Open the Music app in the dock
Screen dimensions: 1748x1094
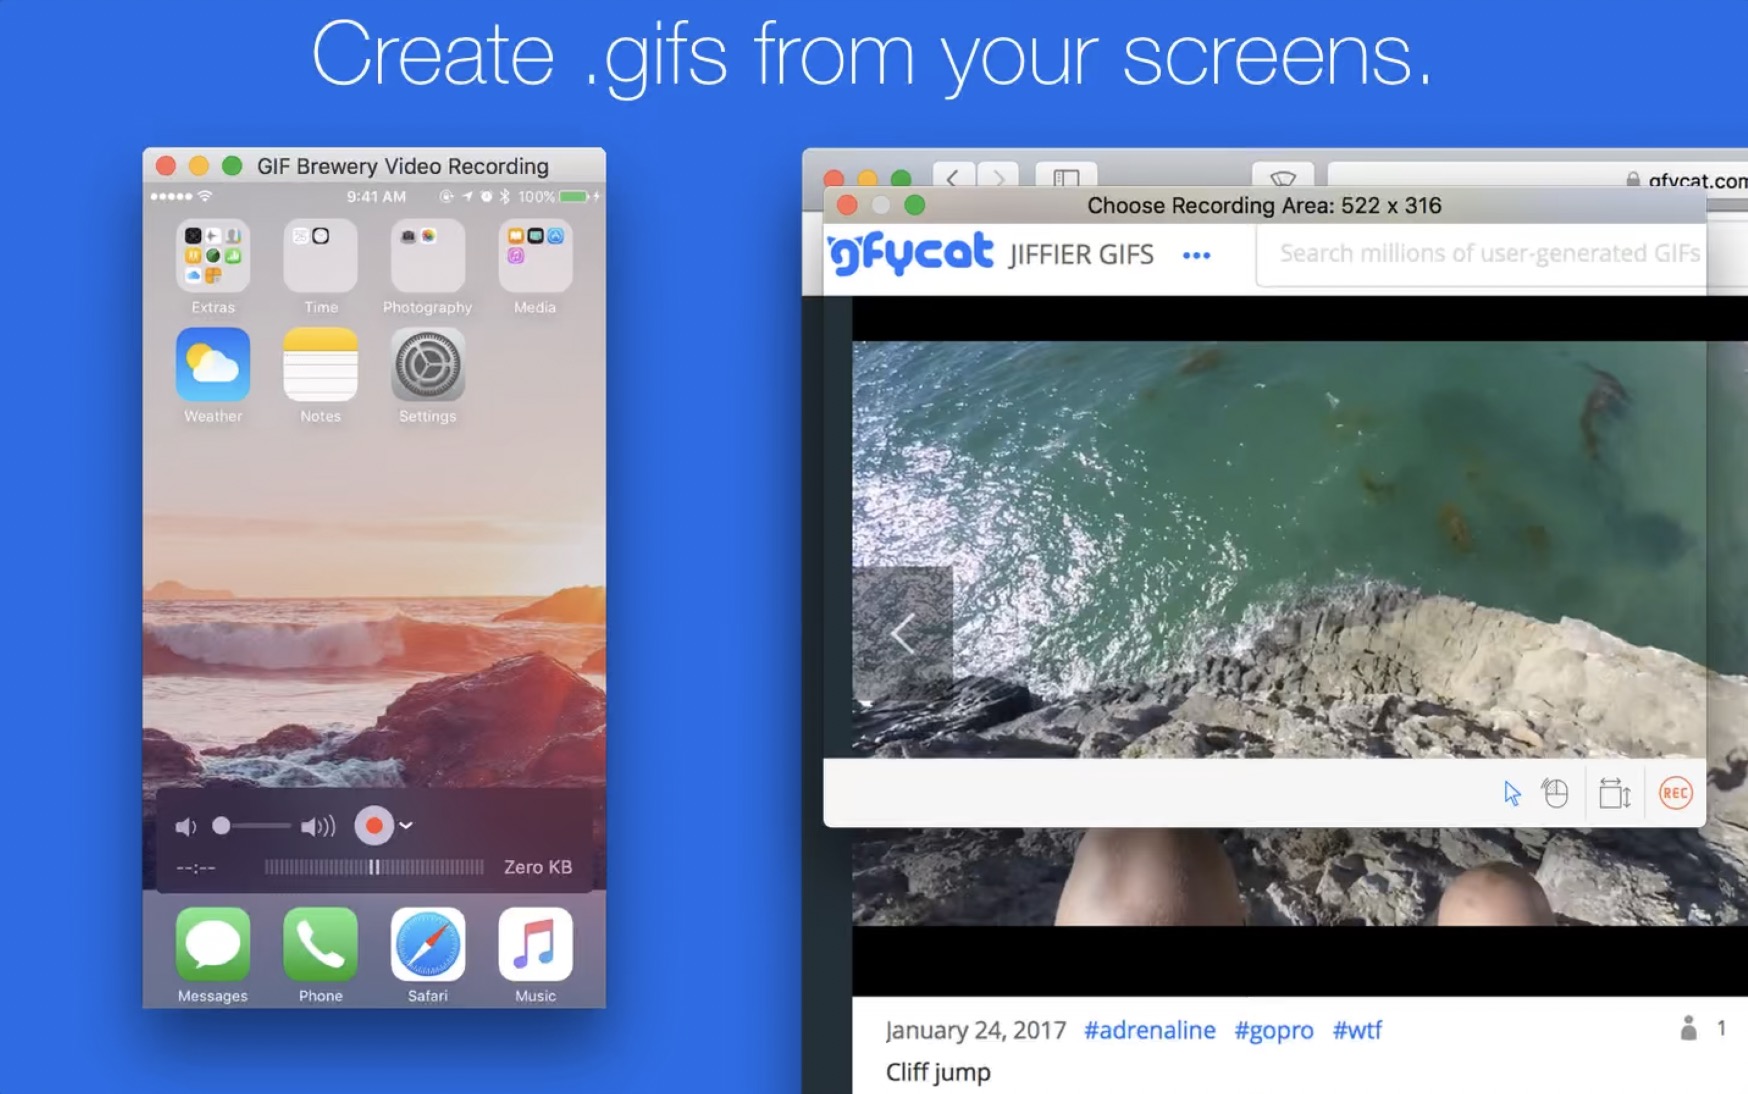pos(535,945)
